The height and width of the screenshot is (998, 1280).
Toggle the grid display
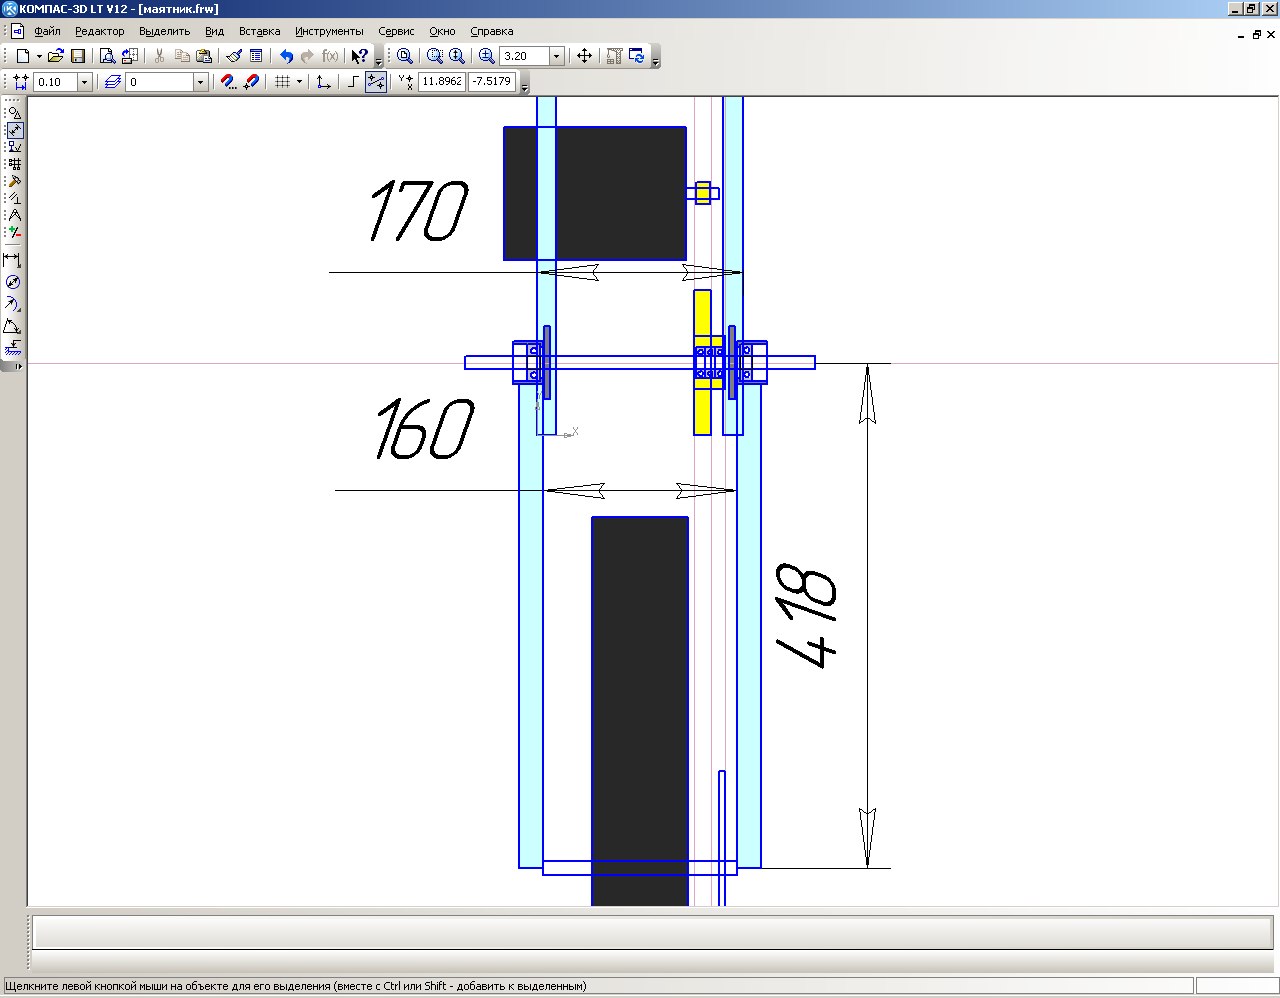coord(283,82)
